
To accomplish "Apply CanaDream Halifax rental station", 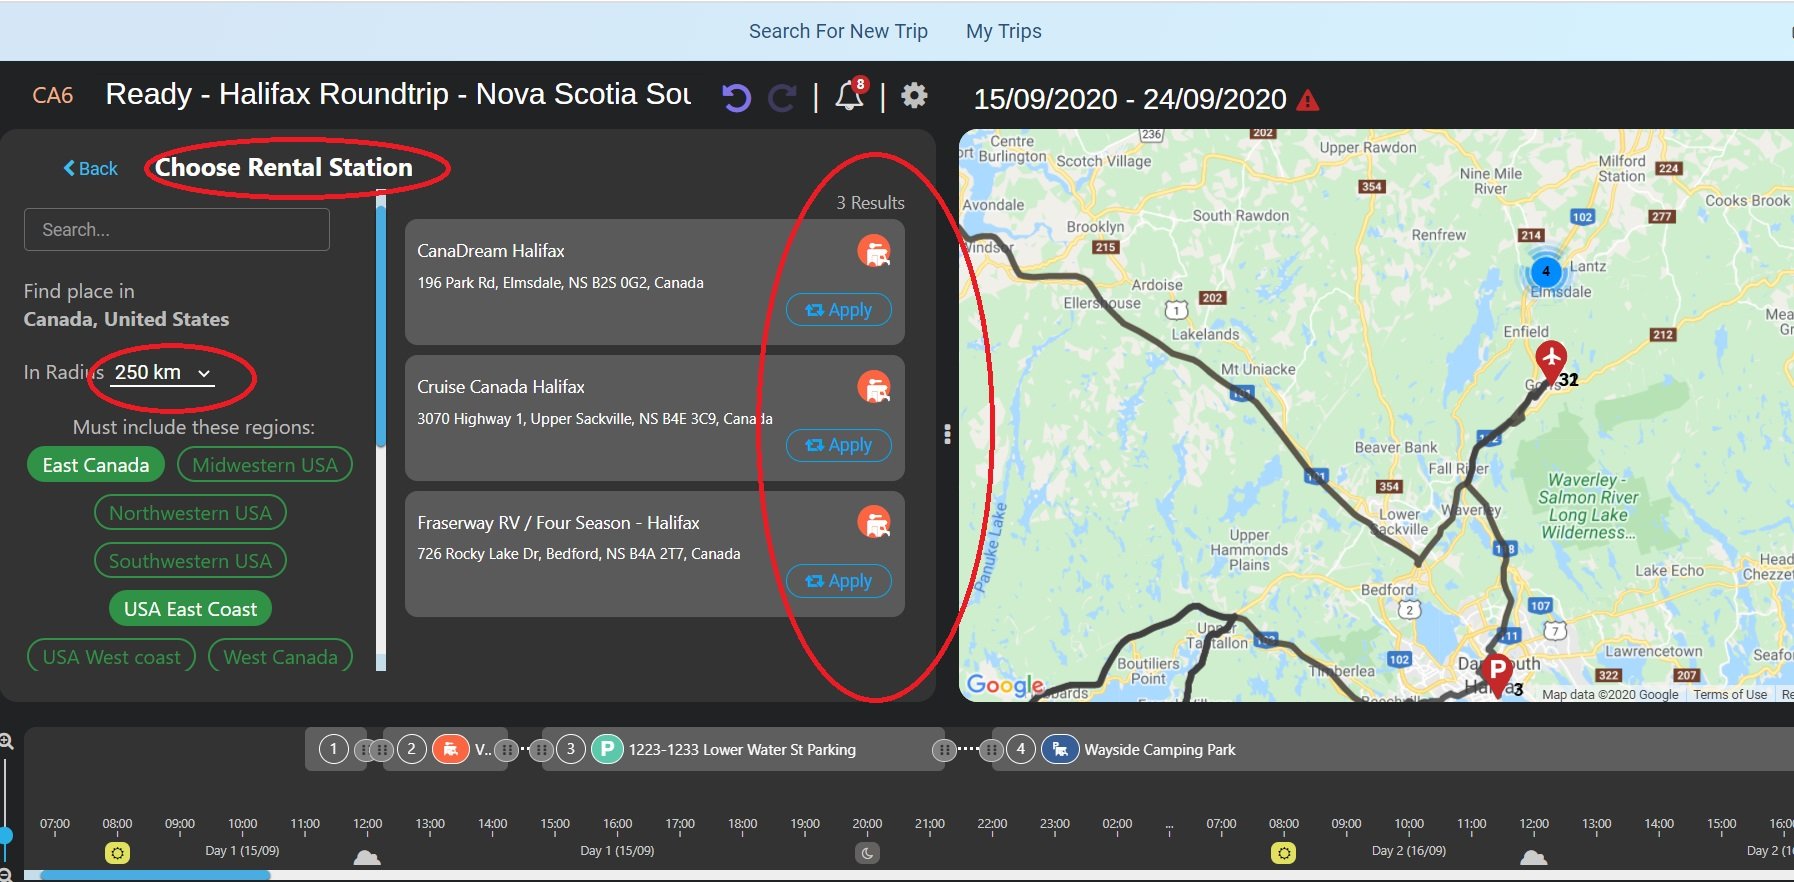I will [x=838, y=310].
